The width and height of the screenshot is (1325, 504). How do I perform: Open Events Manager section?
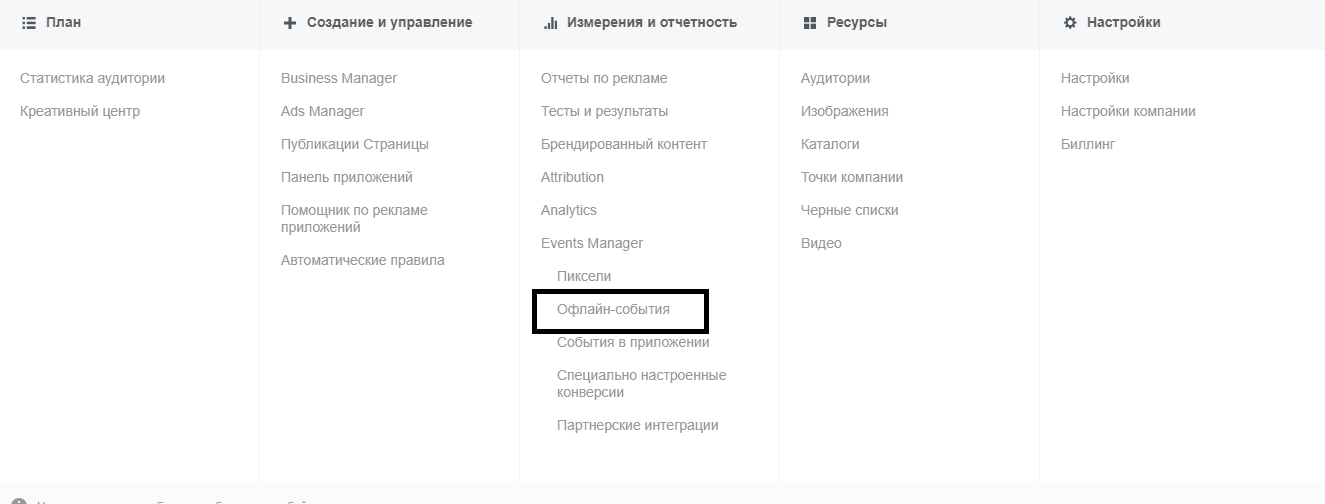[592, 243]
